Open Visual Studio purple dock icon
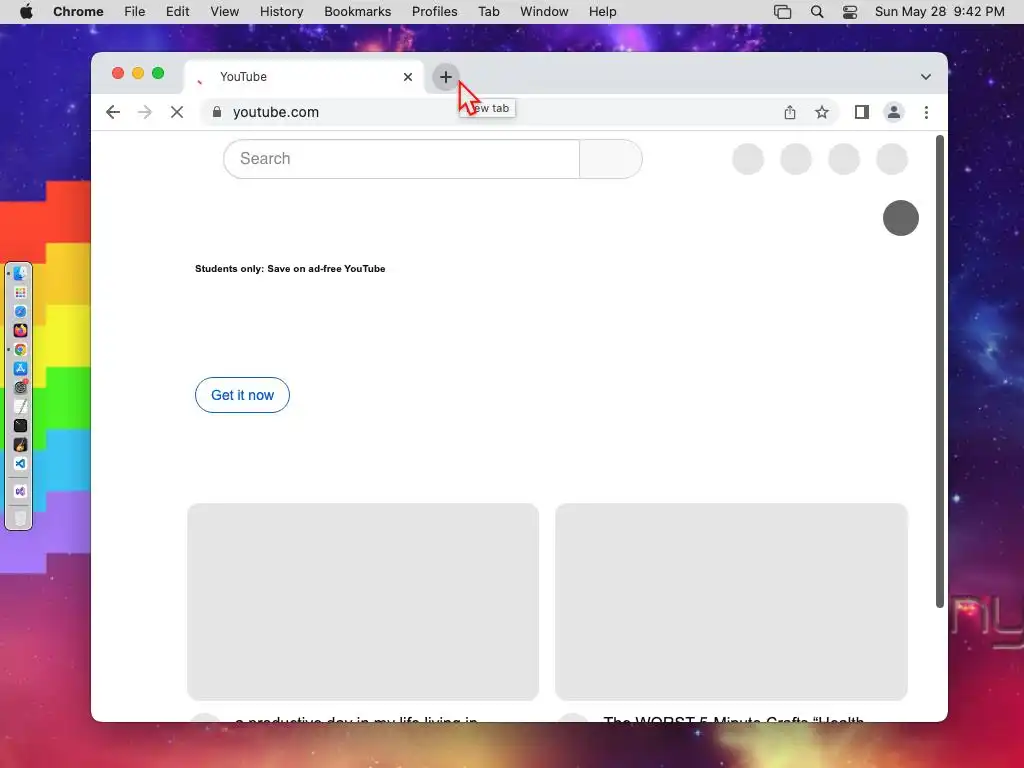 tap(20, 491)
